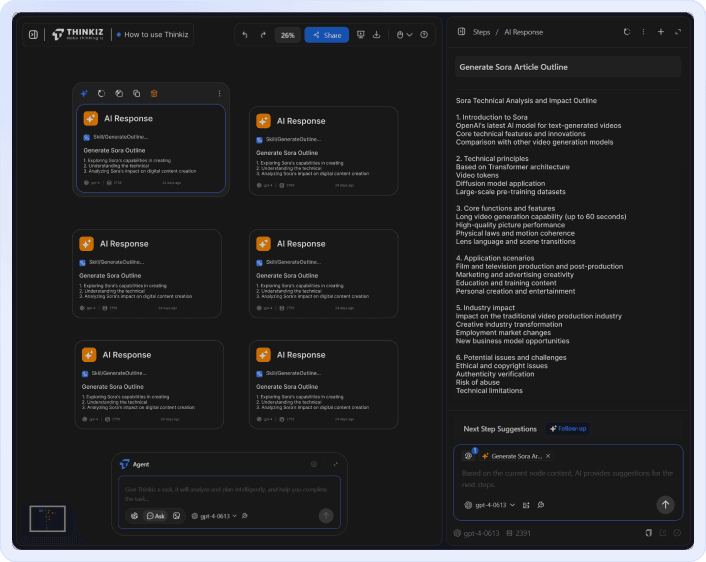Duplicate the selected node via copy icon
Image resolution: width=706 pixels, height=562 pixels.
(x=136, y=94)
